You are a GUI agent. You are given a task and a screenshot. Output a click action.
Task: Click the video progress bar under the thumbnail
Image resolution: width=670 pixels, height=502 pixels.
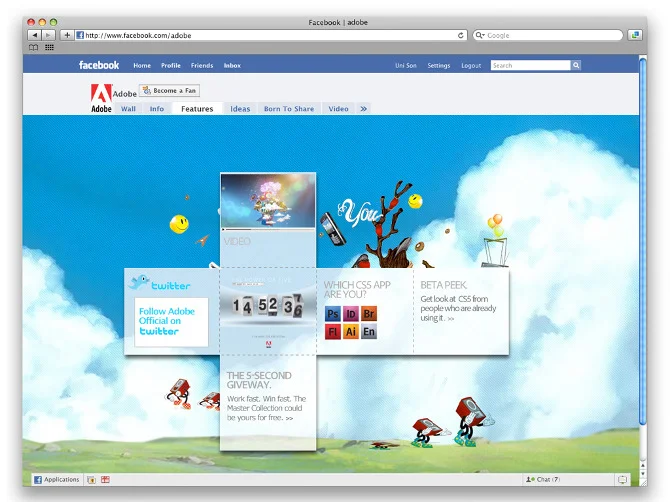(268, 230)
